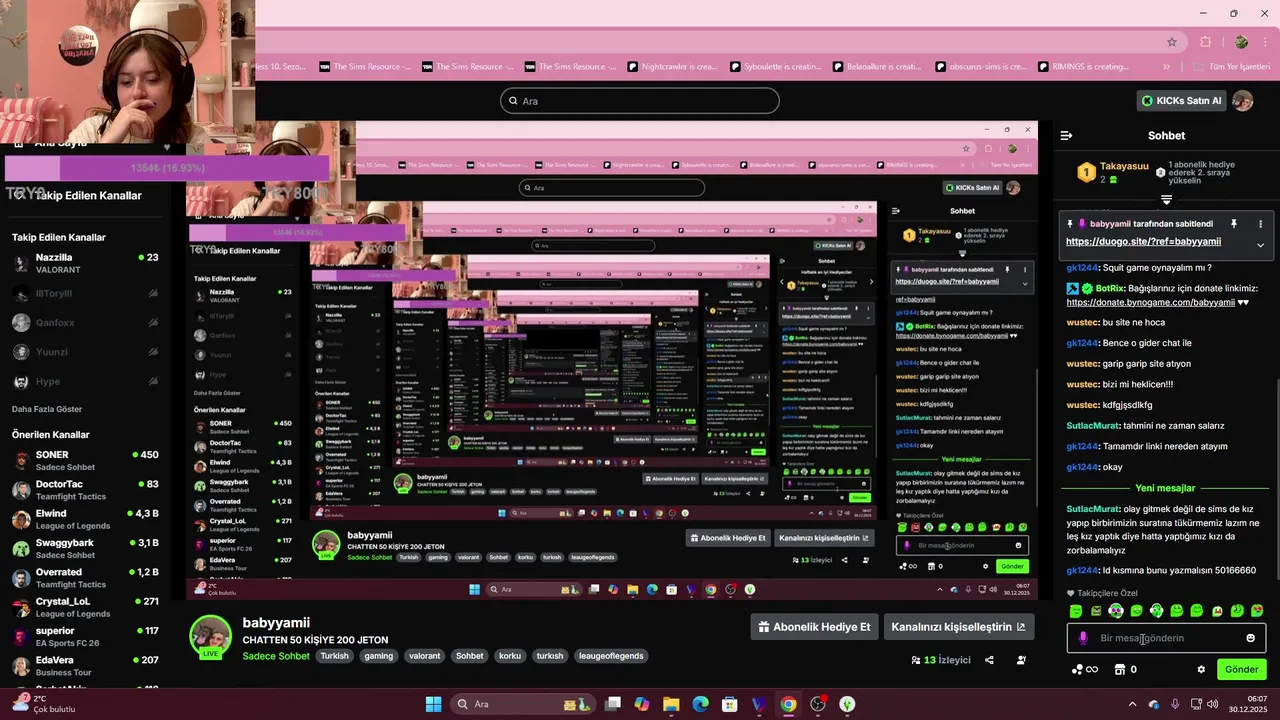
Task: Open 'RIMINGS is creating...' bookmark
Action: pyautogui.click(x=1084, y=67)
